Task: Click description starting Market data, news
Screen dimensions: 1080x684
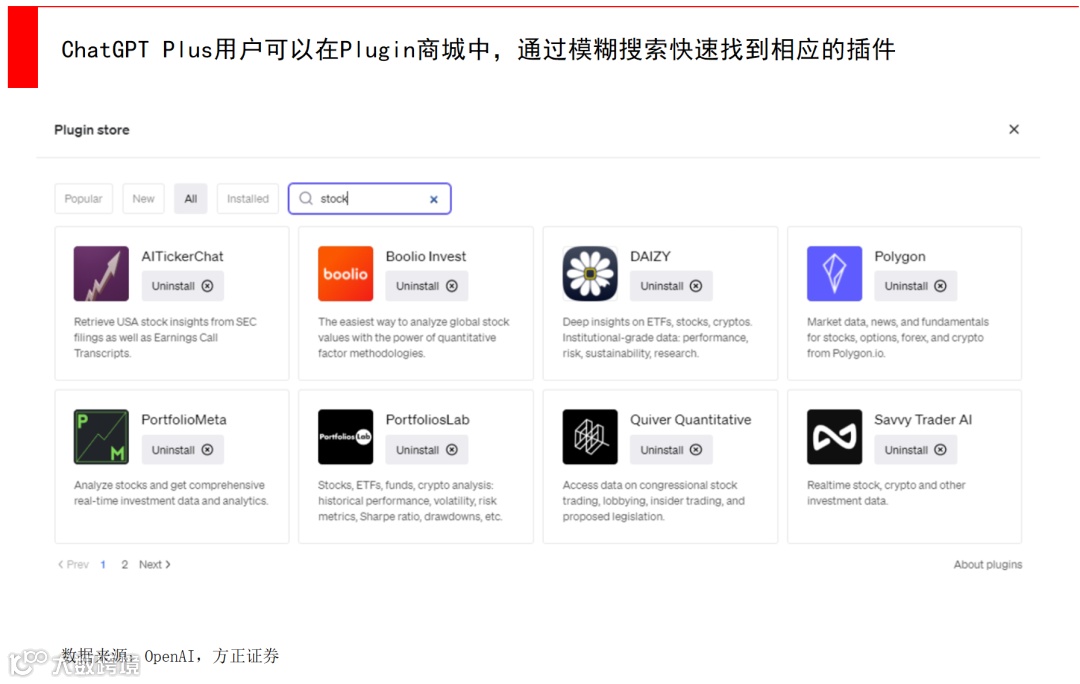Action: tap(897, 338)
